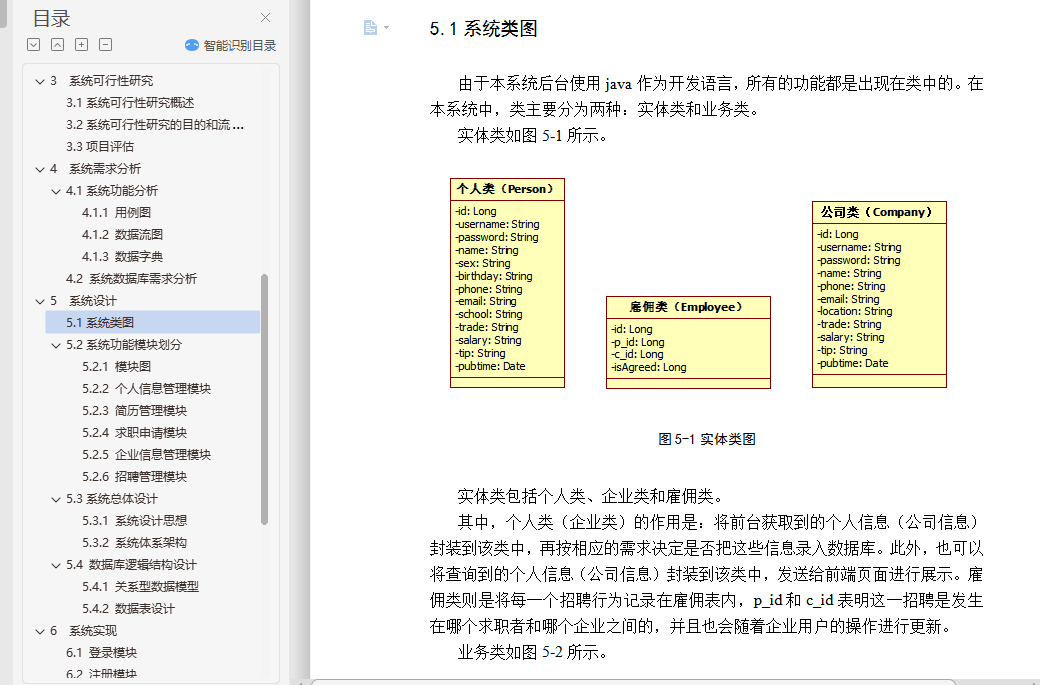Collapse section 5.4 数据库逻辑结构设计
Viewport: 1040px width, 685px height.
click(56, 566)
